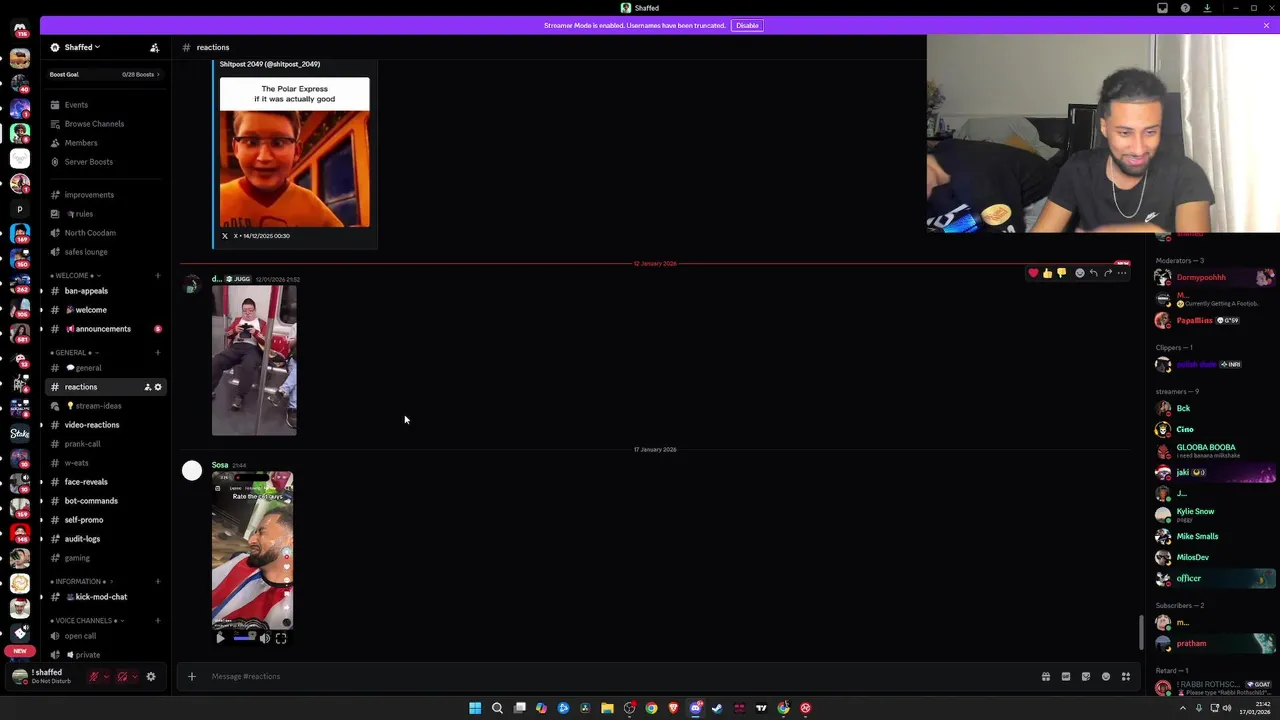Screen dimensions: 1280x720
Task: Switch to the announcements channel
Action: [x=105, y=329]
